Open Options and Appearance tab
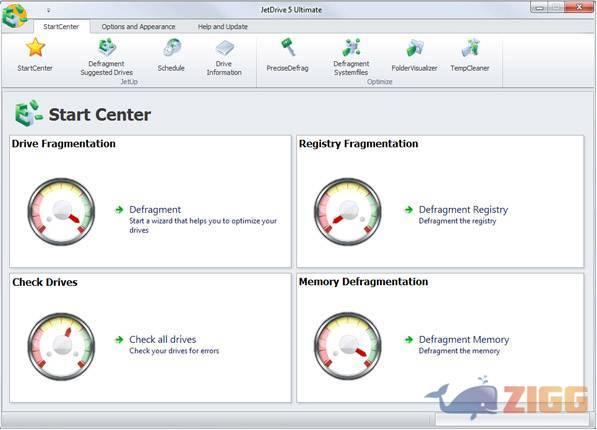Screen dimensions: 597x430 139,27
